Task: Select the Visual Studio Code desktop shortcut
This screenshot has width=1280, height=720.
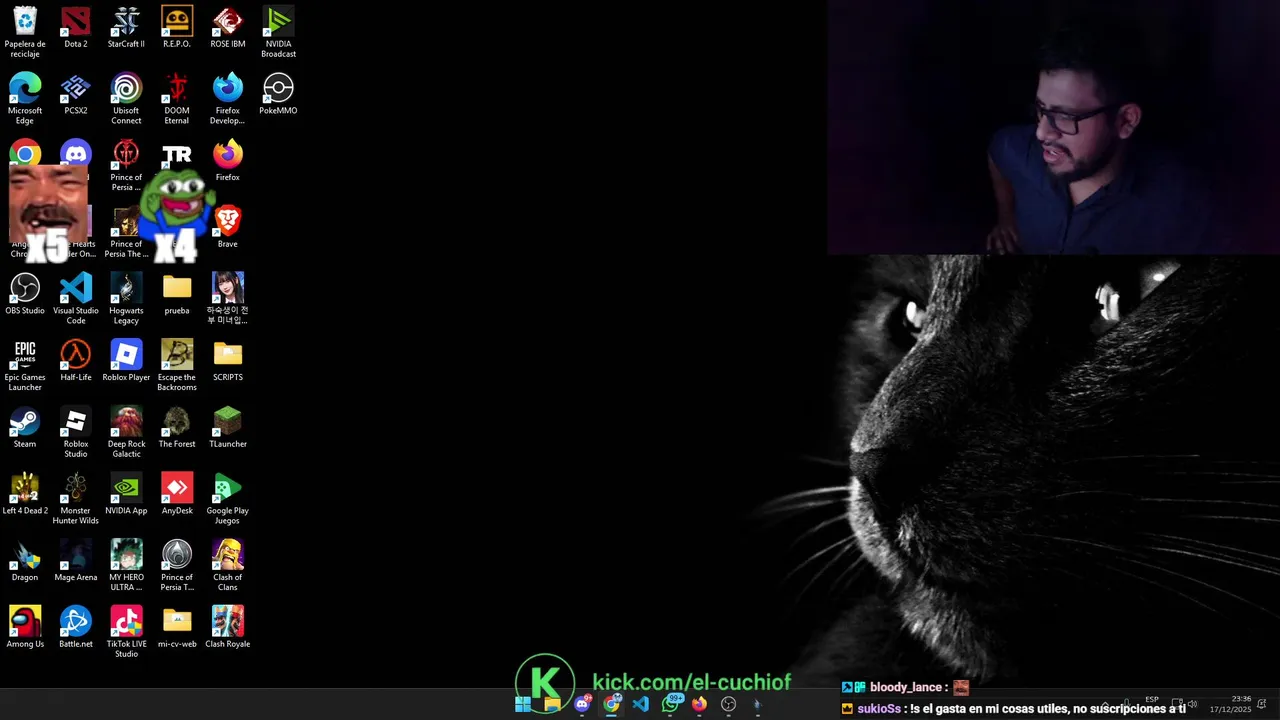Action: click(76, 299)
